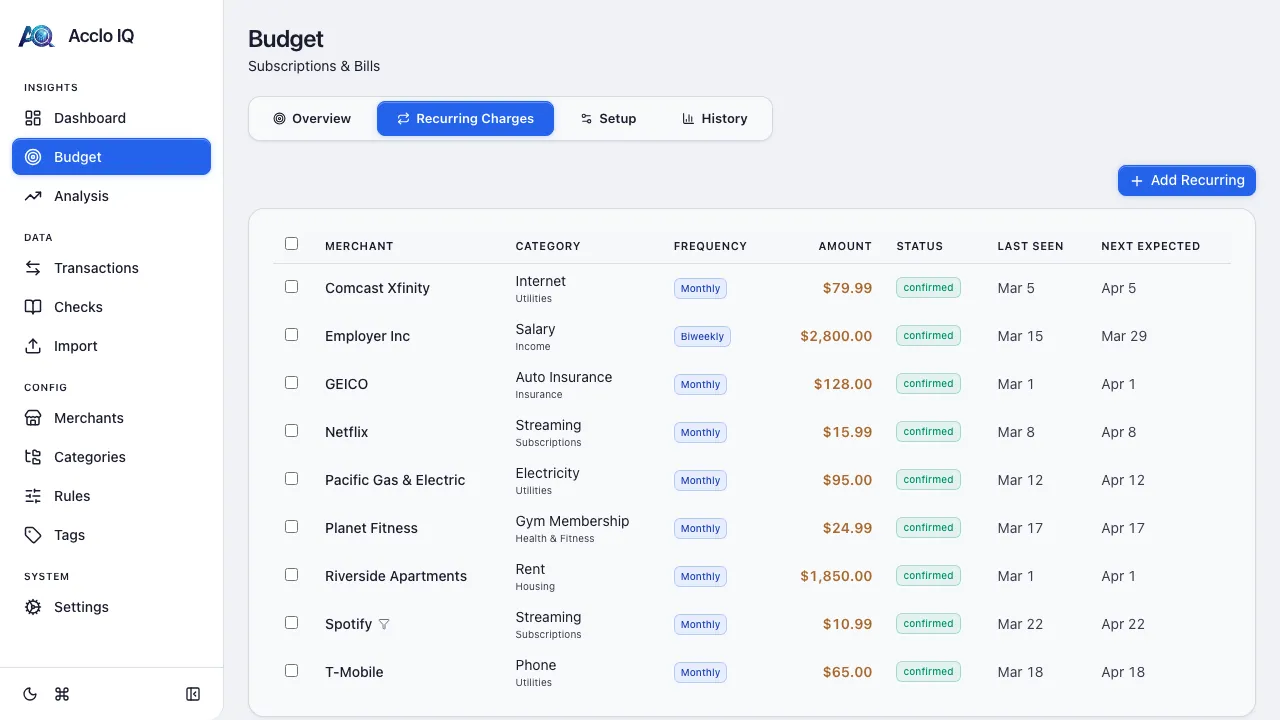Click the confirmed status badge for Netflix
Viewport: 1280px width, 720px height.
928,432
